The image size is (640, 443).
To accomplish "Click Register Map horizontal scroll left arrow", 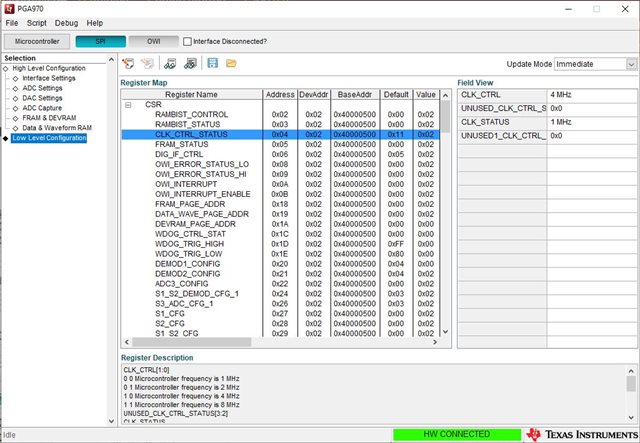I will [x=127, y=342].
